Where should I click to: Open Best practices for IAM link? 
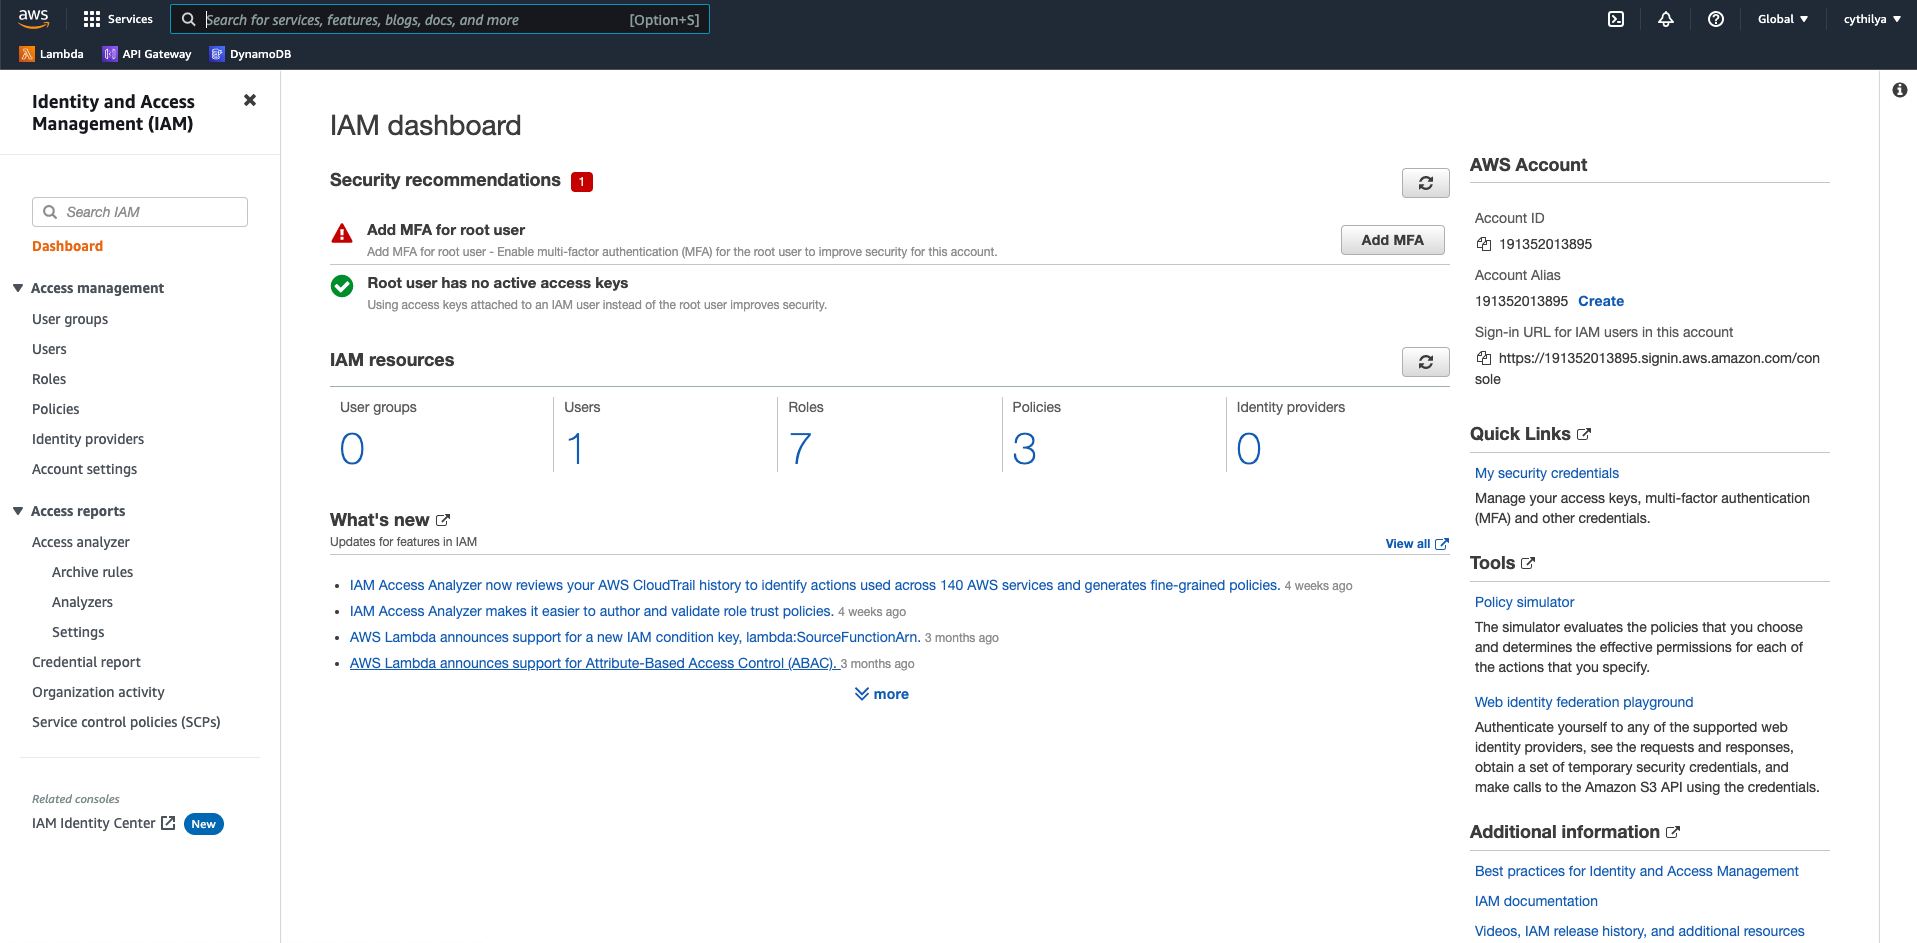[1637, 871]
